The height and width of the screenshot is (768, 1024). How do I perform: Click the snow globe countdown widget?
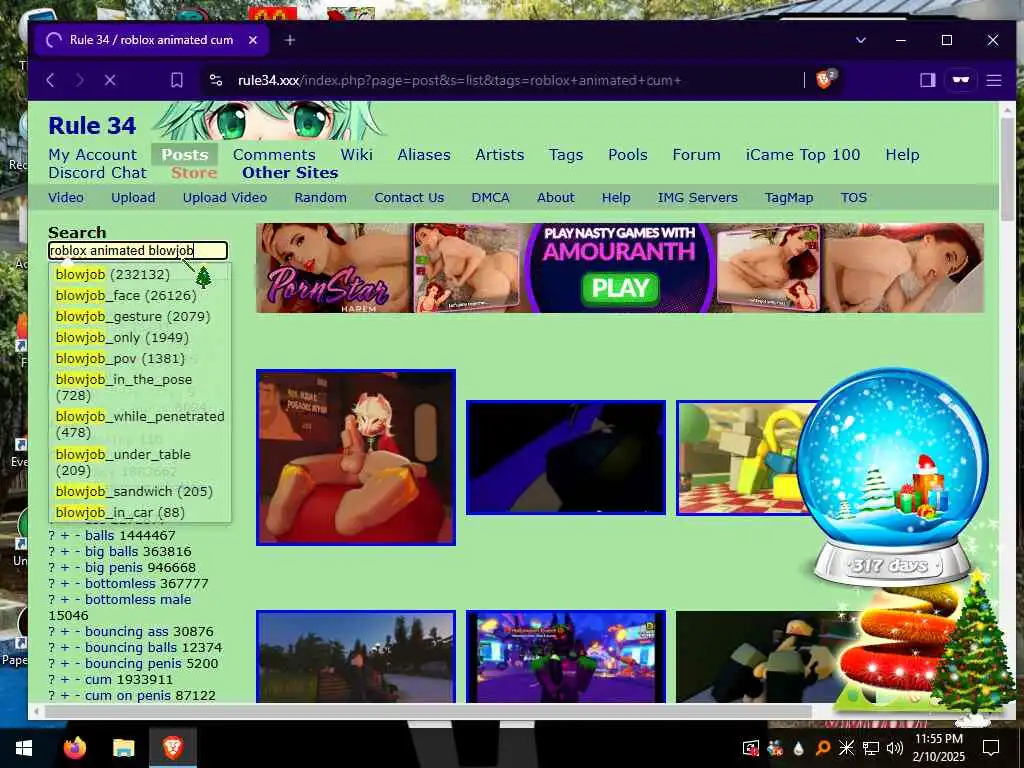pyautogui.click(x=891, y=477)
